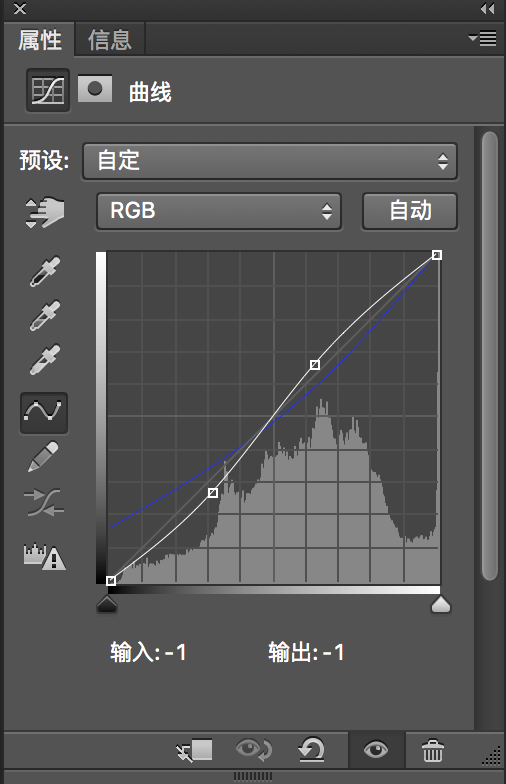Select the edit points curve tool
The height and width of the screenshot is (784, 506).
[x=44, y=413]
